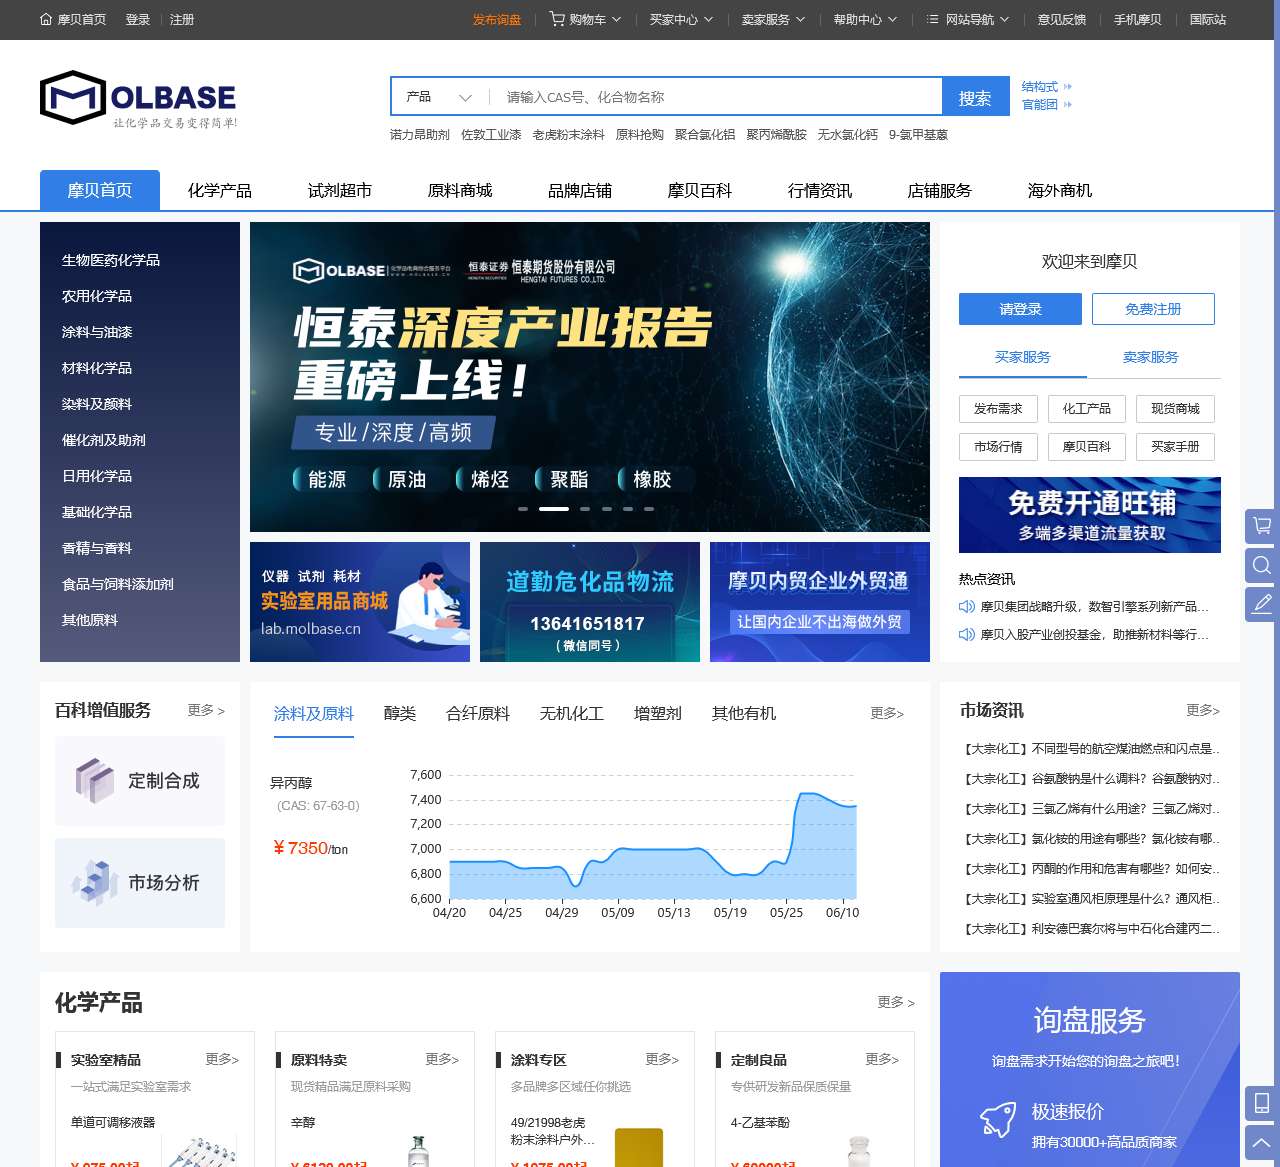Click the 发布询盘 link in top bar
The width and height of the screenshot is (1280, 1167).
coord(497,19)
